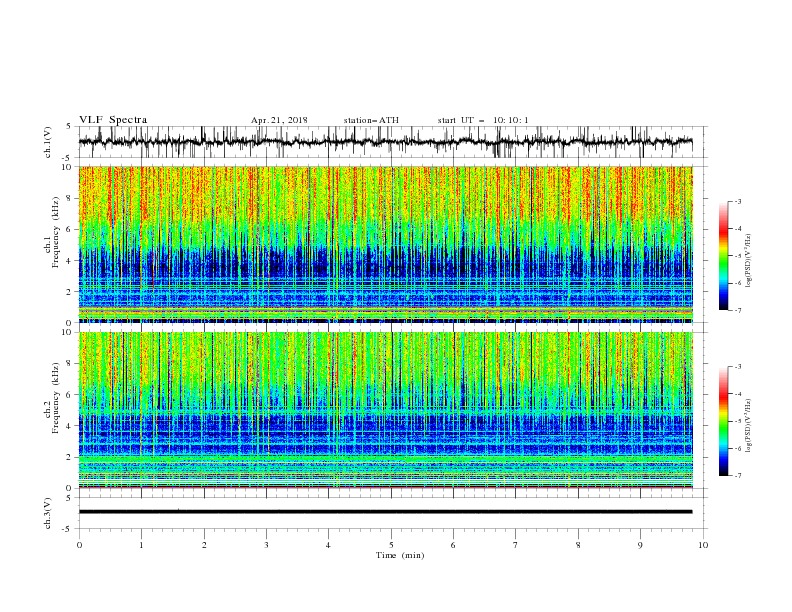Image resolution: width=792 pixels, height=612 pixels.
Task: Click the '-7' label on lower colorbar
Action: tap(737, 476)
